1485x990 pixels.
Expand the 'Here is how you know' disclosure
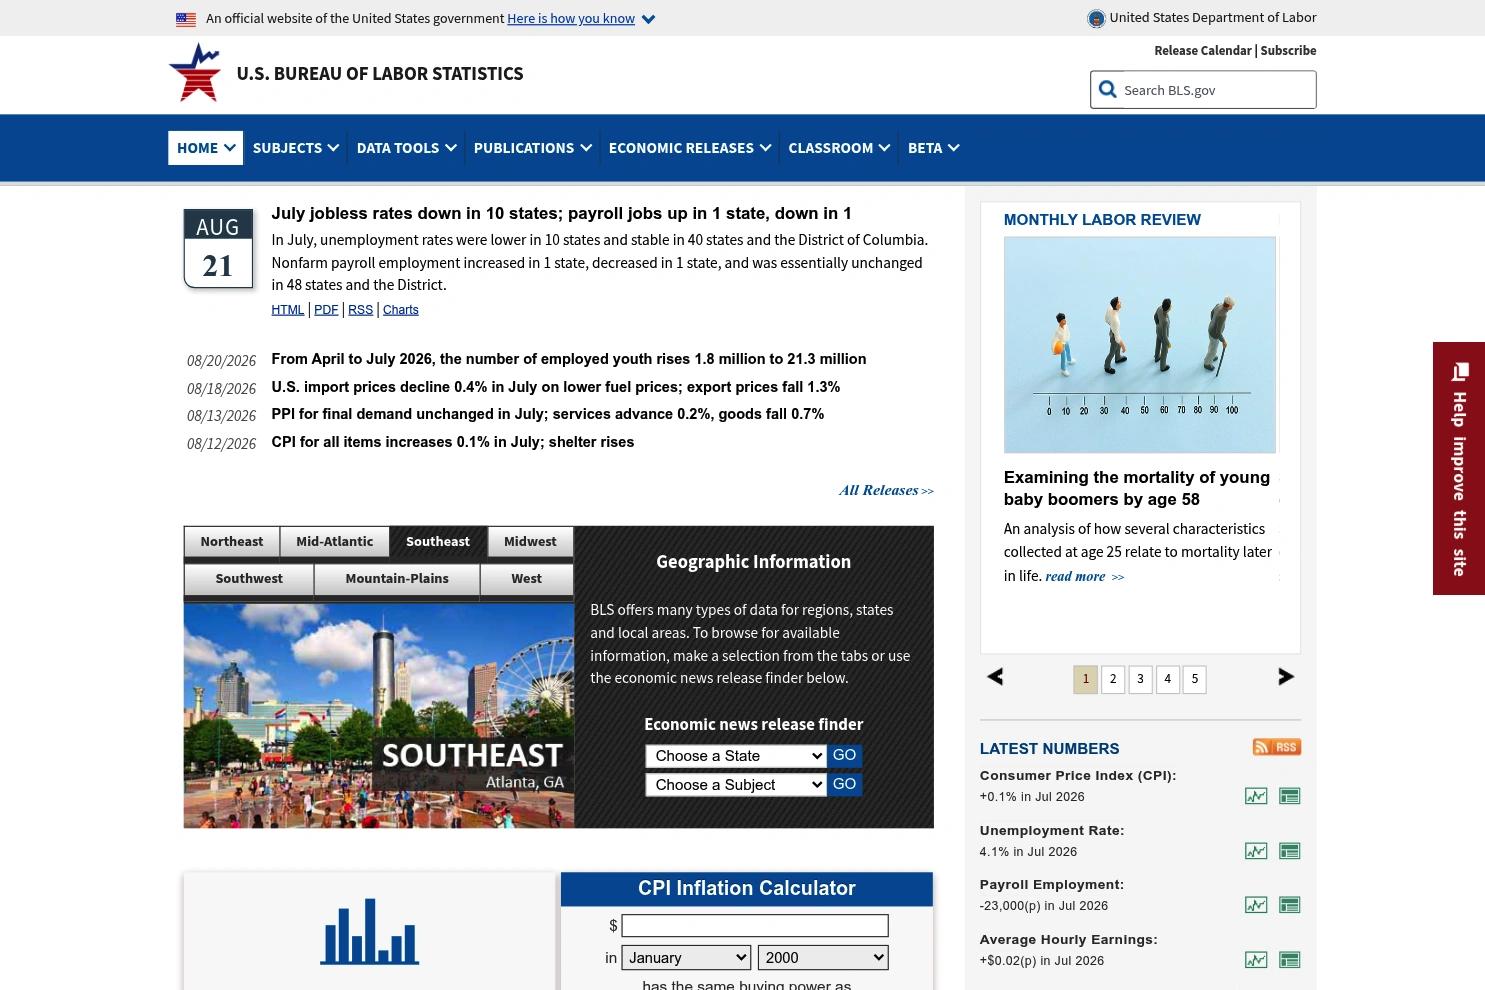tap(581, 18)
